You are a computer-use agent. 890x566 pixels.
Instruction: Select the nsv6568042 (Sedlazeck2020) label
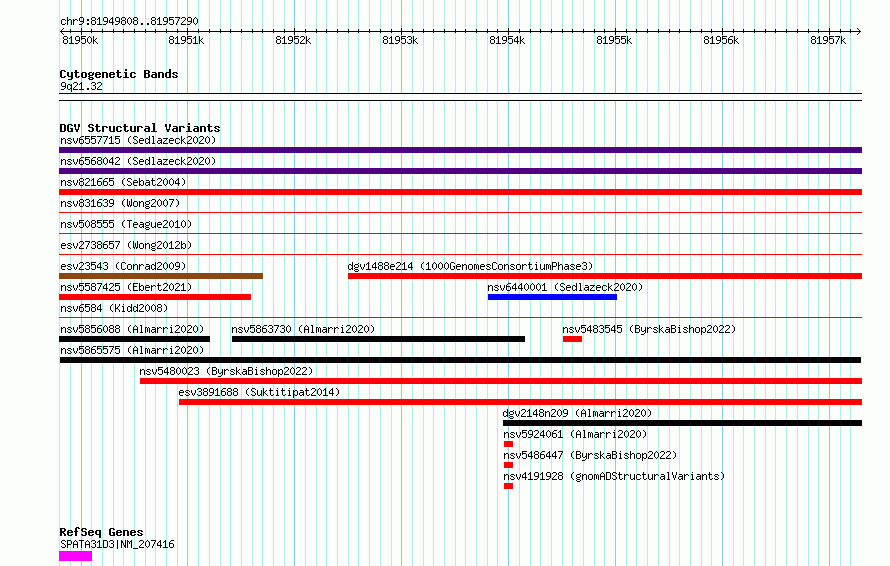coord(138,161)
